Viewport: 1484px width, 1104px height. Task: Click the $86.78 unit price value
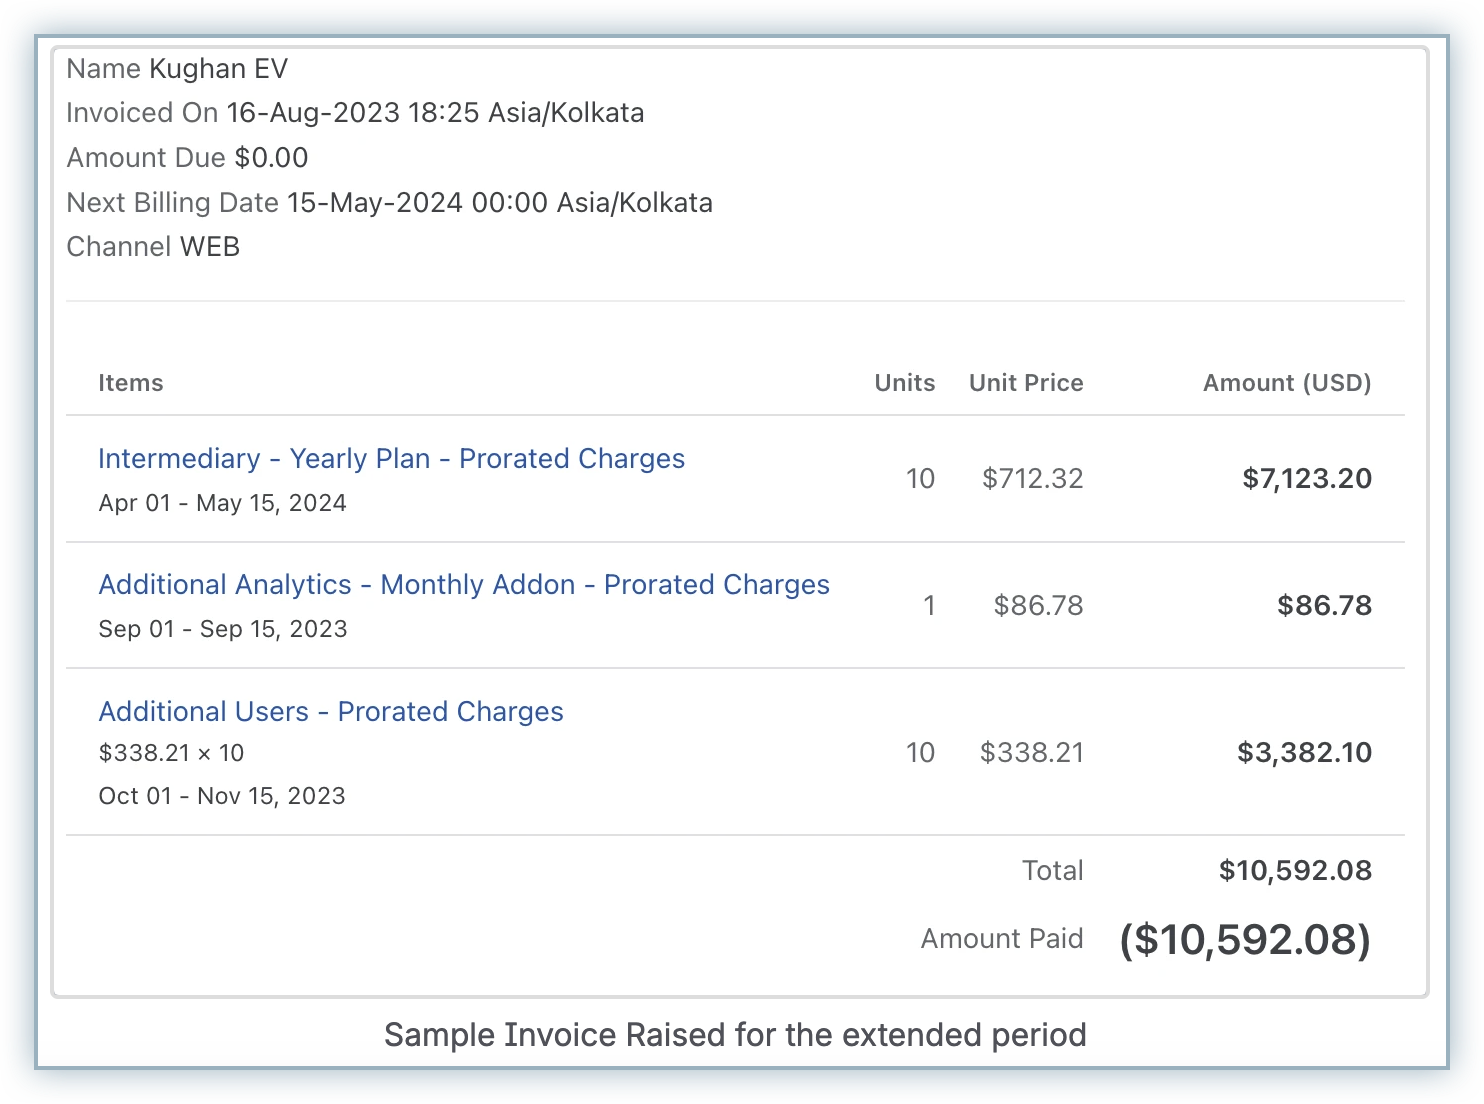pyautogui.click(x=1038, y=606)
